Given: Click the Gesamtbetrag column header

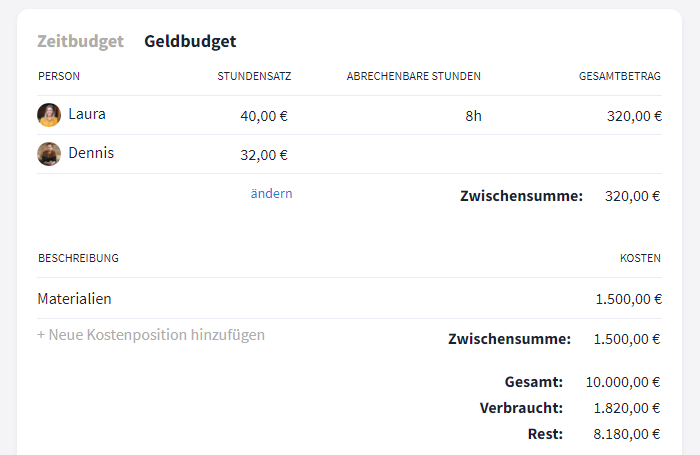Looking at the screenshot, I should (x=619, y=76).
